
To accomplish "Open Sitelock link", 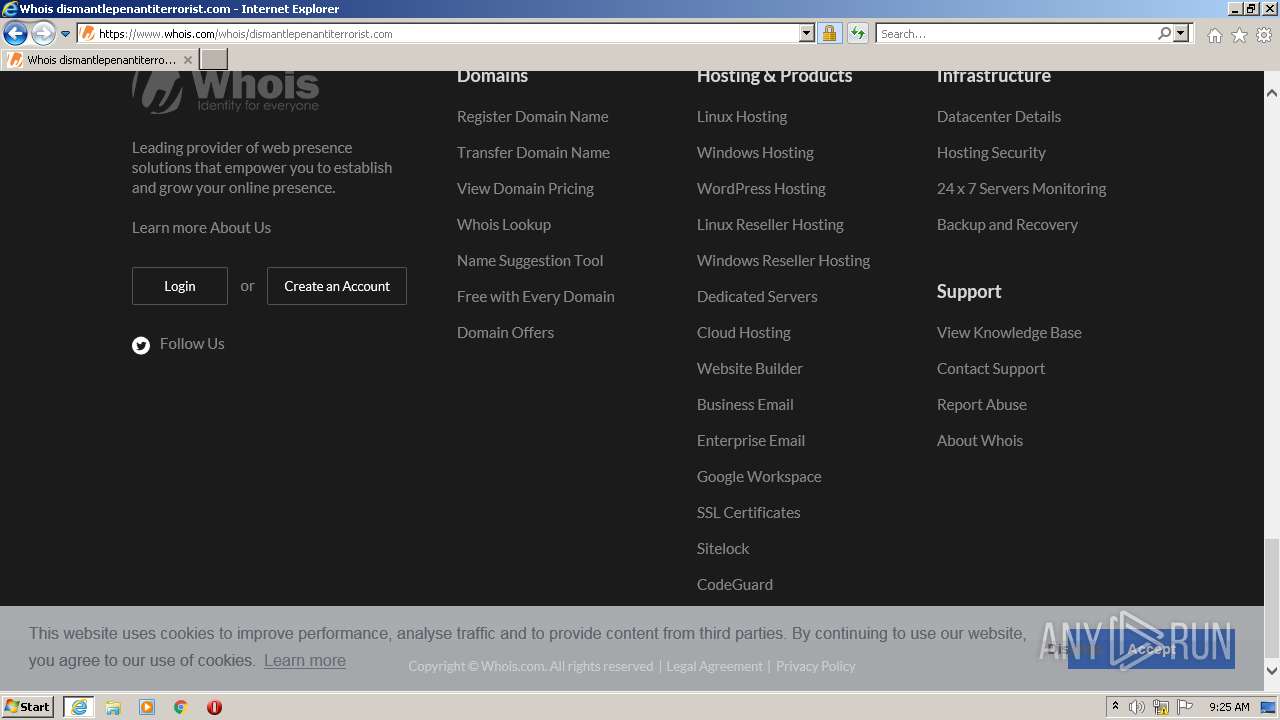I will tap(723, 549).
